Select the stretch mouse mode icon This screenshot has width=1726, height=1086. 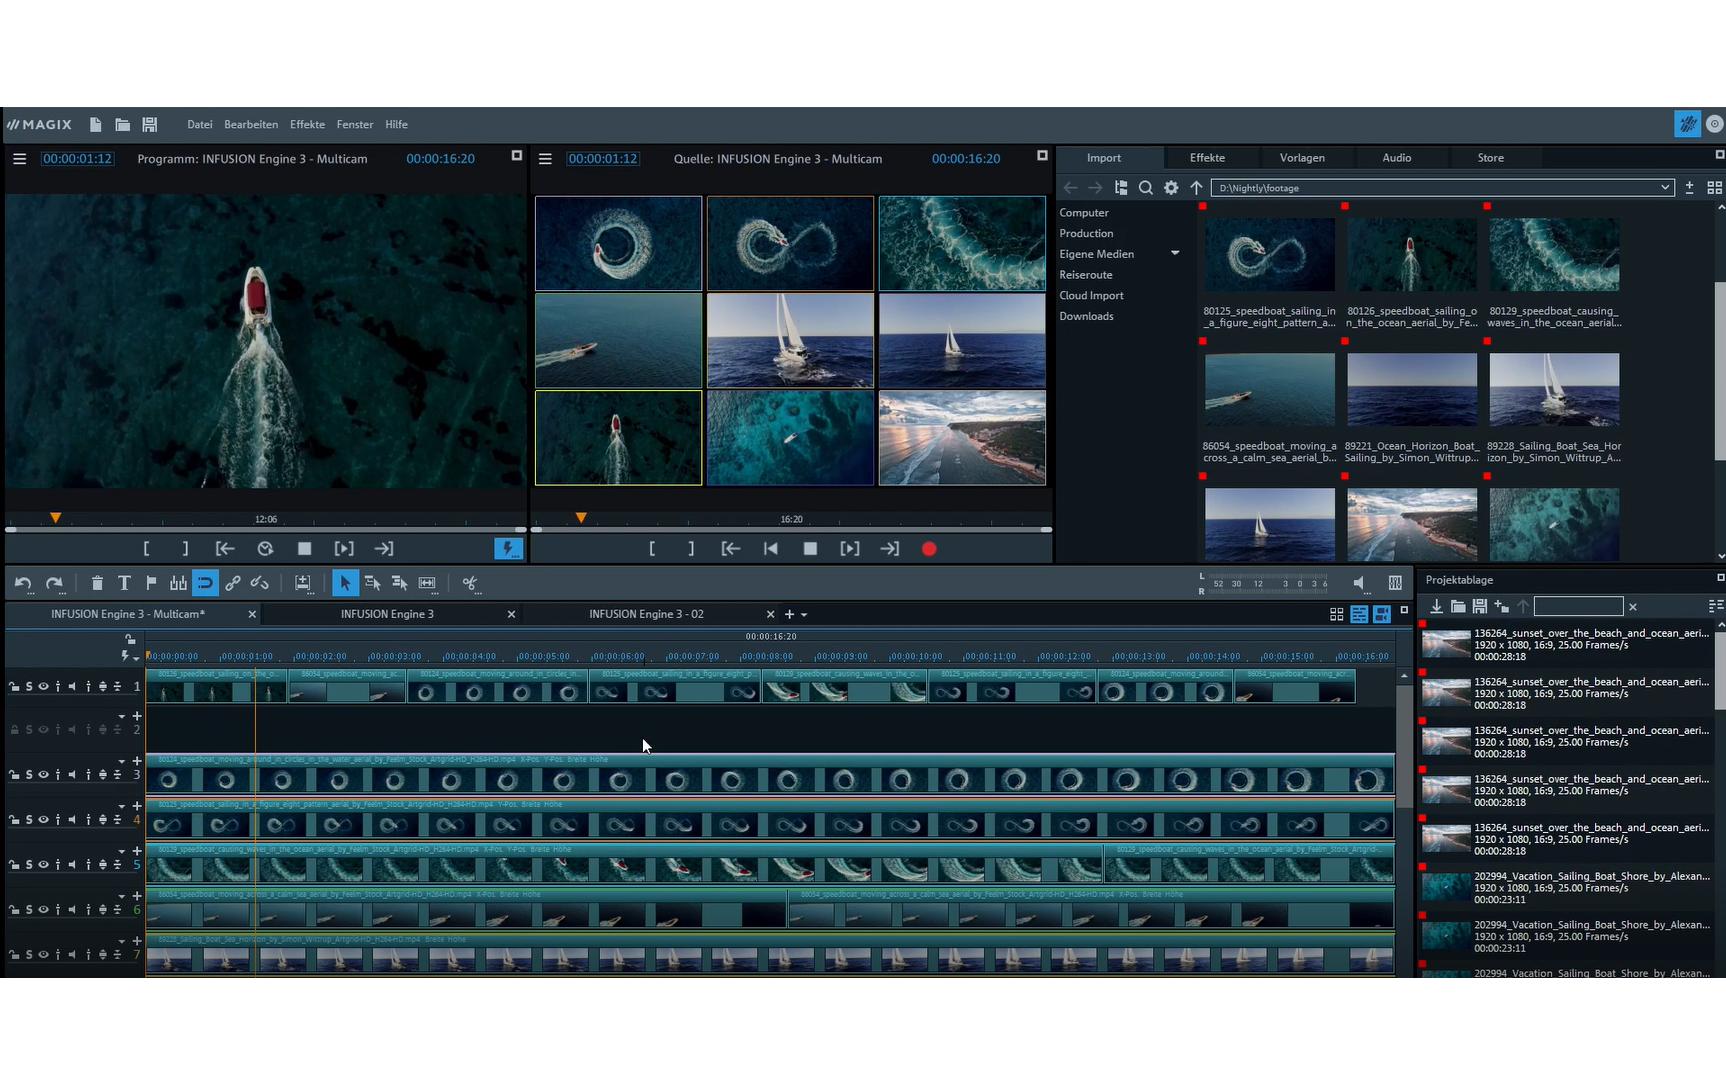tap(427, 583)
